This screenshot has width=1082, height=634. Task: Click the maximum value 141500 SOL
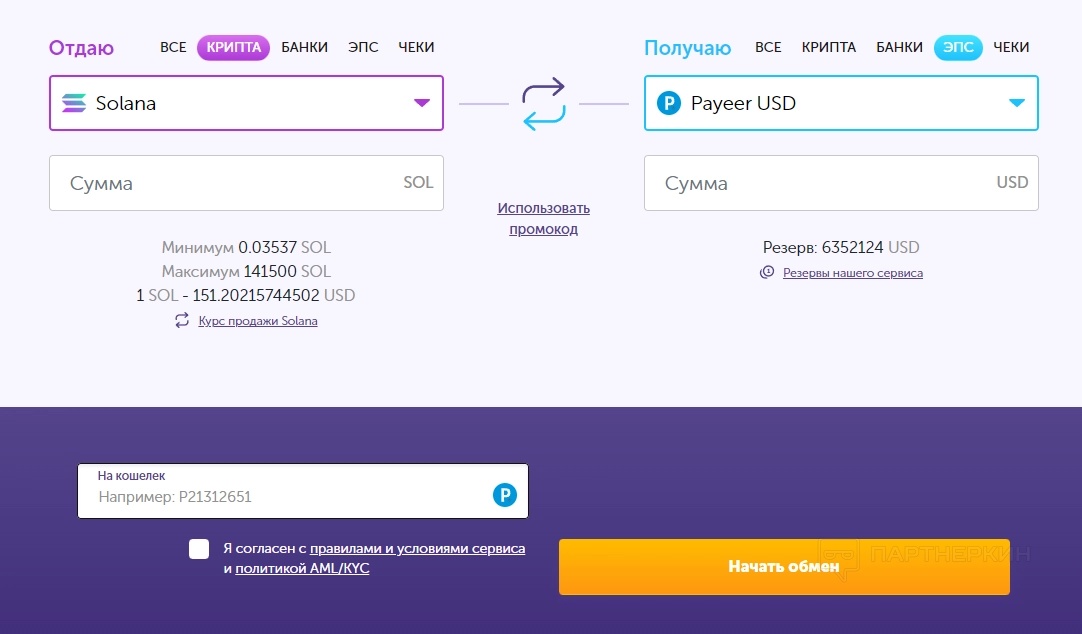pyautogui.click(x=287, y=271)
